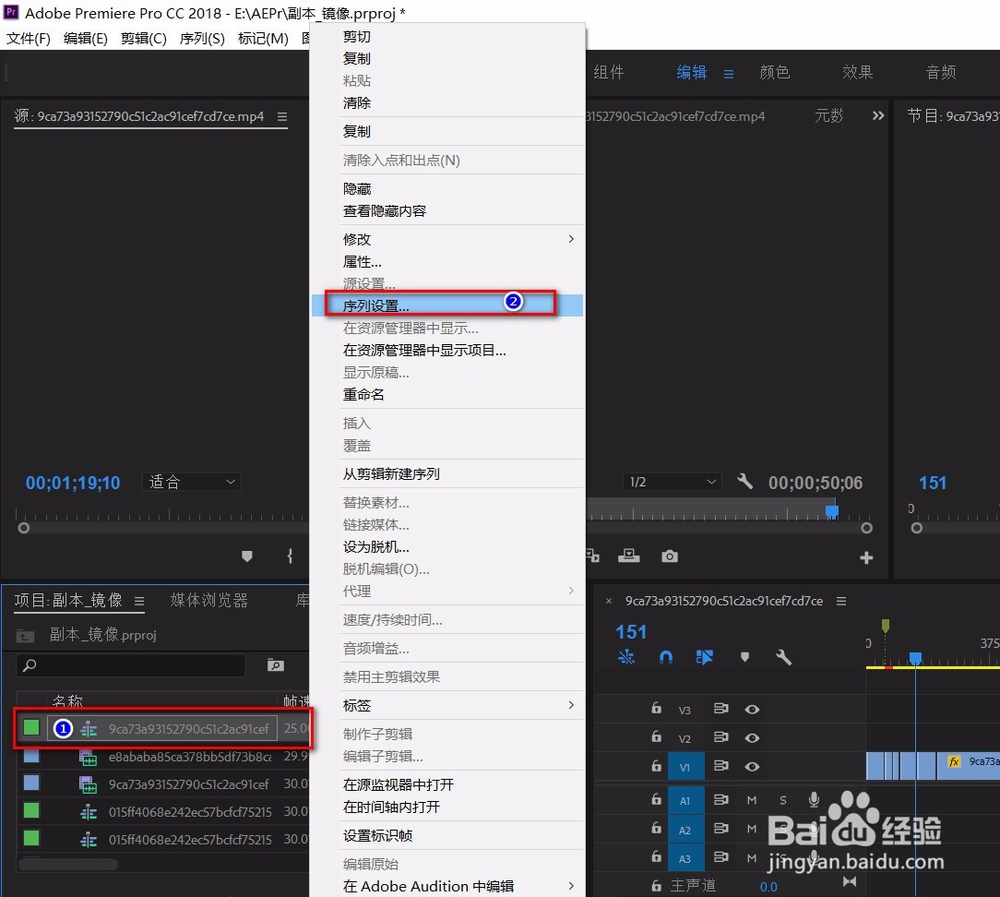Select clip e8ababa85ca378bb5df73b8c

[x=189, y=757]
